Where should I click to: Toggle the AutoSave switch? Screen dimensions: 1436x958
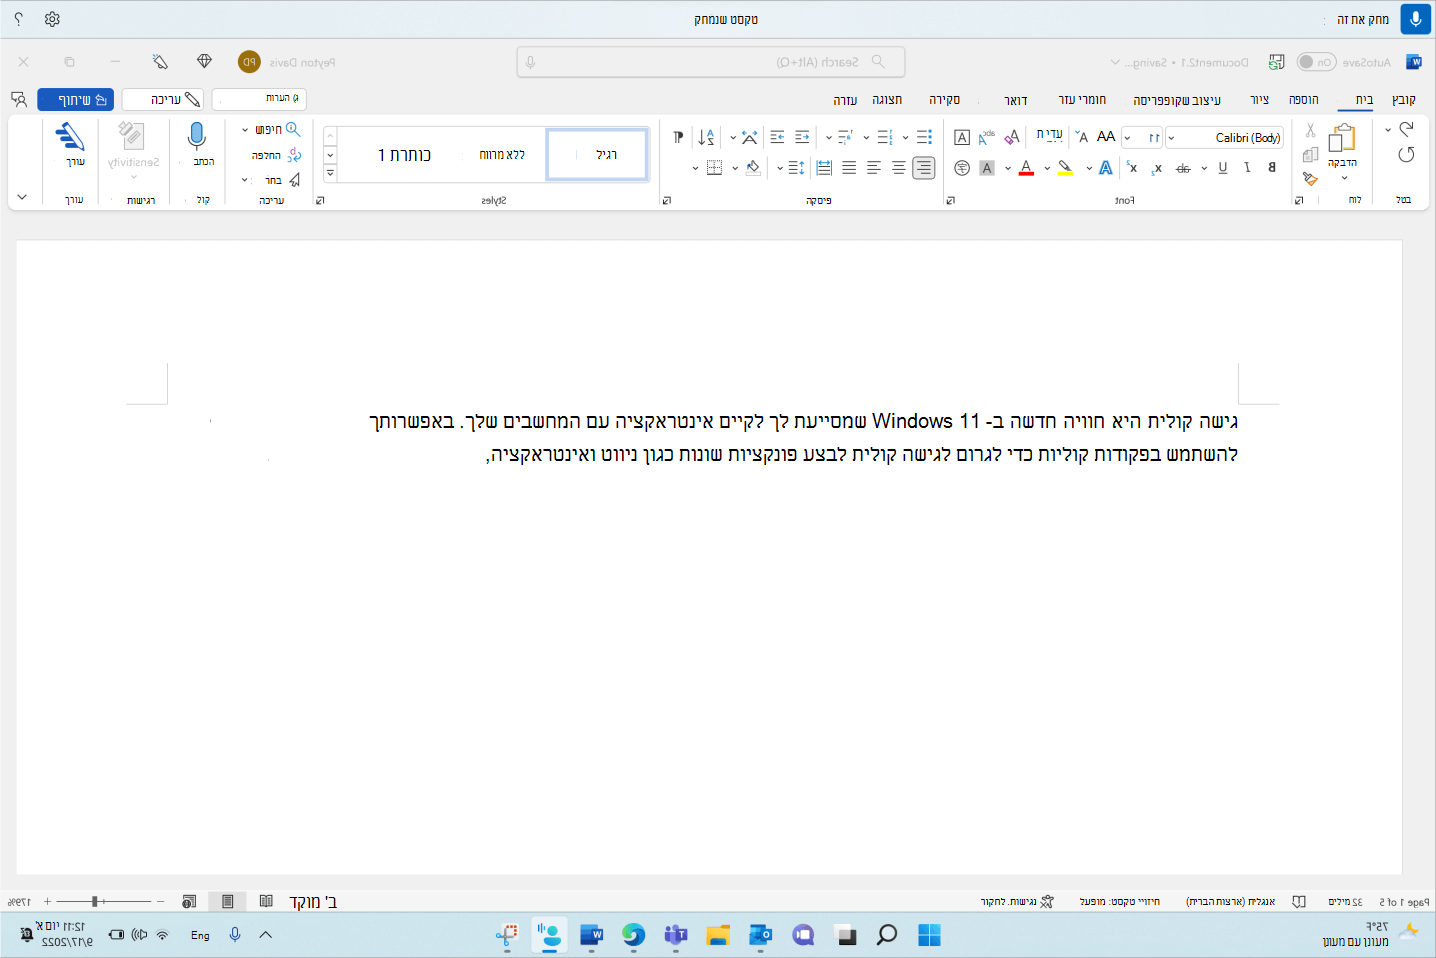point(1316,62)
